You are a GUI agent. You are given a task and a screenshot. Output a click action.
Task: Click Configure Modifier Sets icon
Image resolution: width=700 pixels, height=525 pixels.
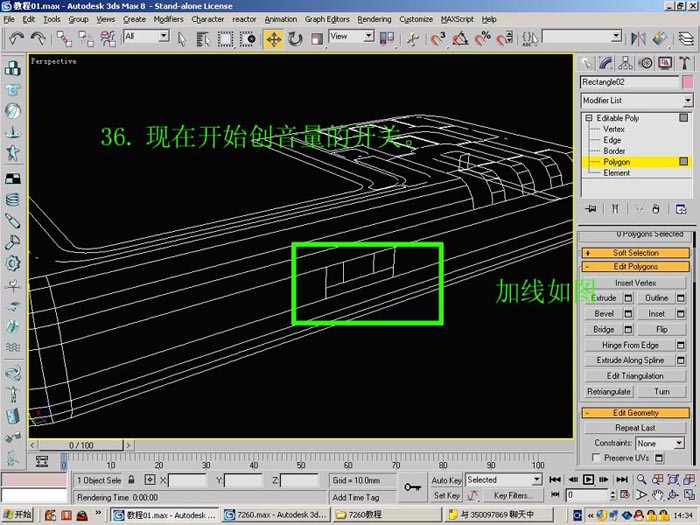681,209
